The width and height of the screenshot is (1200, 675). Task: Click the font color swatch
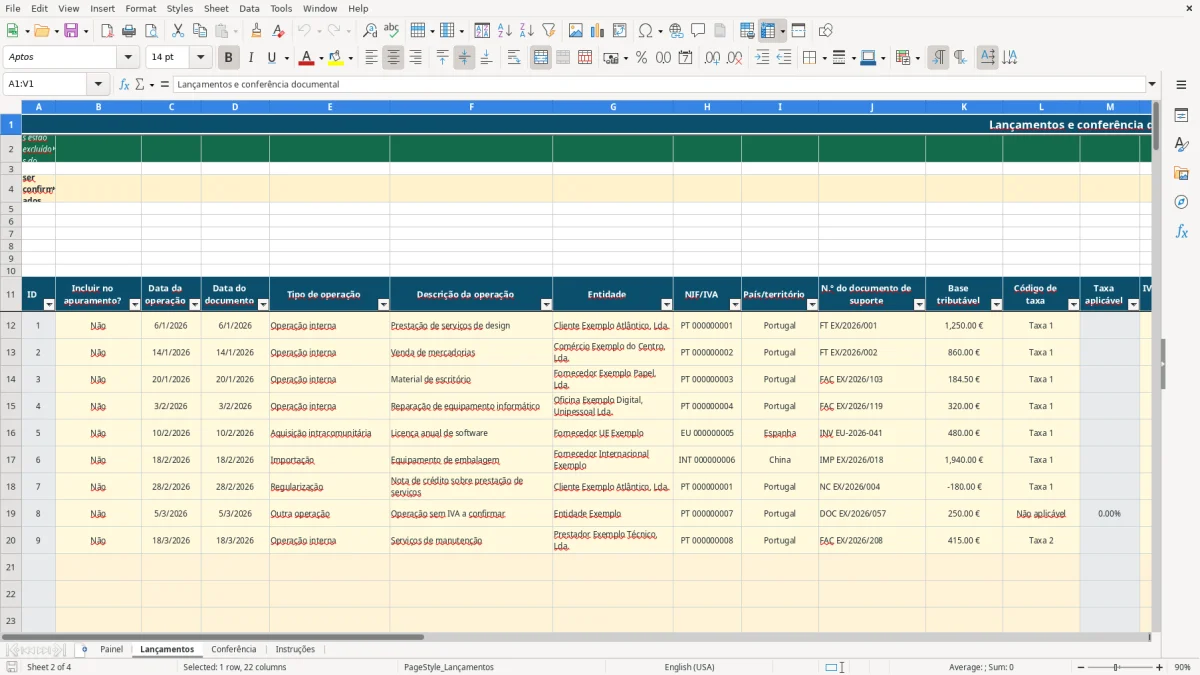(x=307, y=58)
